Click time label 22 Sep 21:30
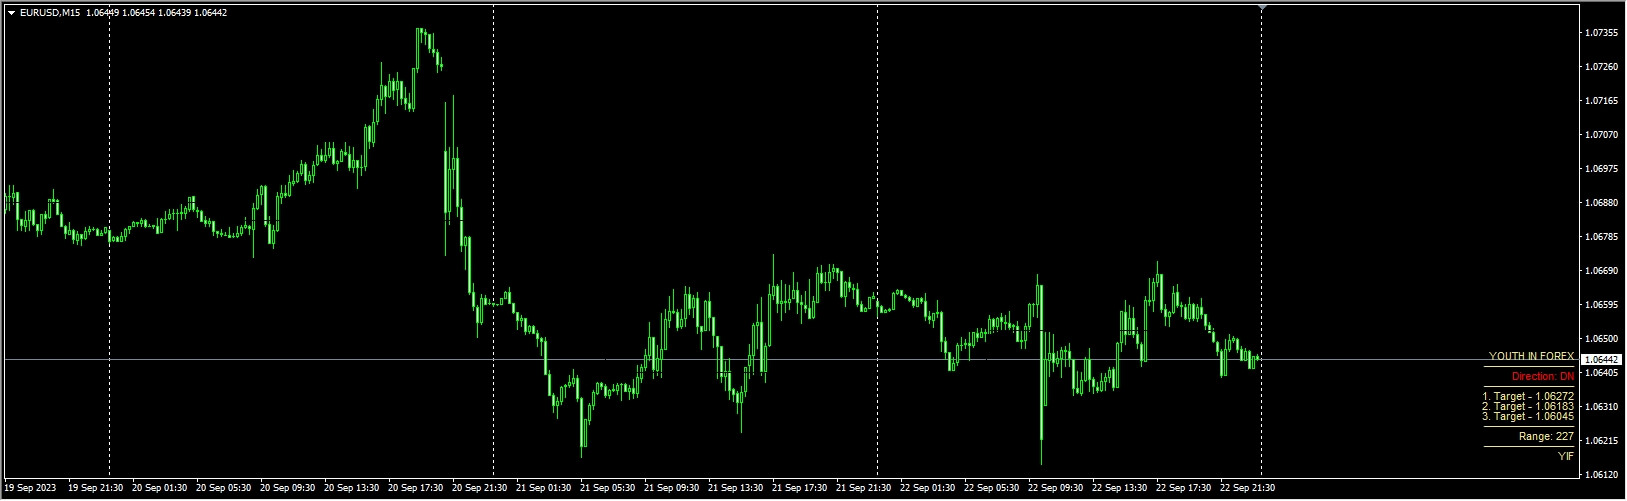The image size is (1627, 501). (x=1248, y=489)
